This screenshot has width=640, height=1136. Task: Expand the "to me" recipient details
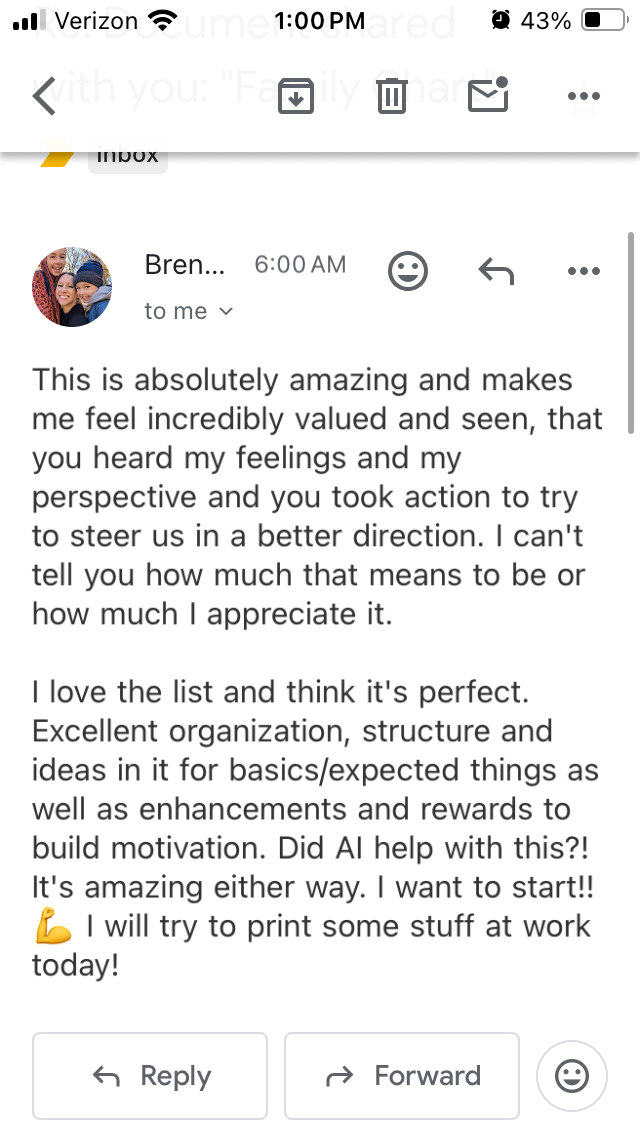[189, 311]
